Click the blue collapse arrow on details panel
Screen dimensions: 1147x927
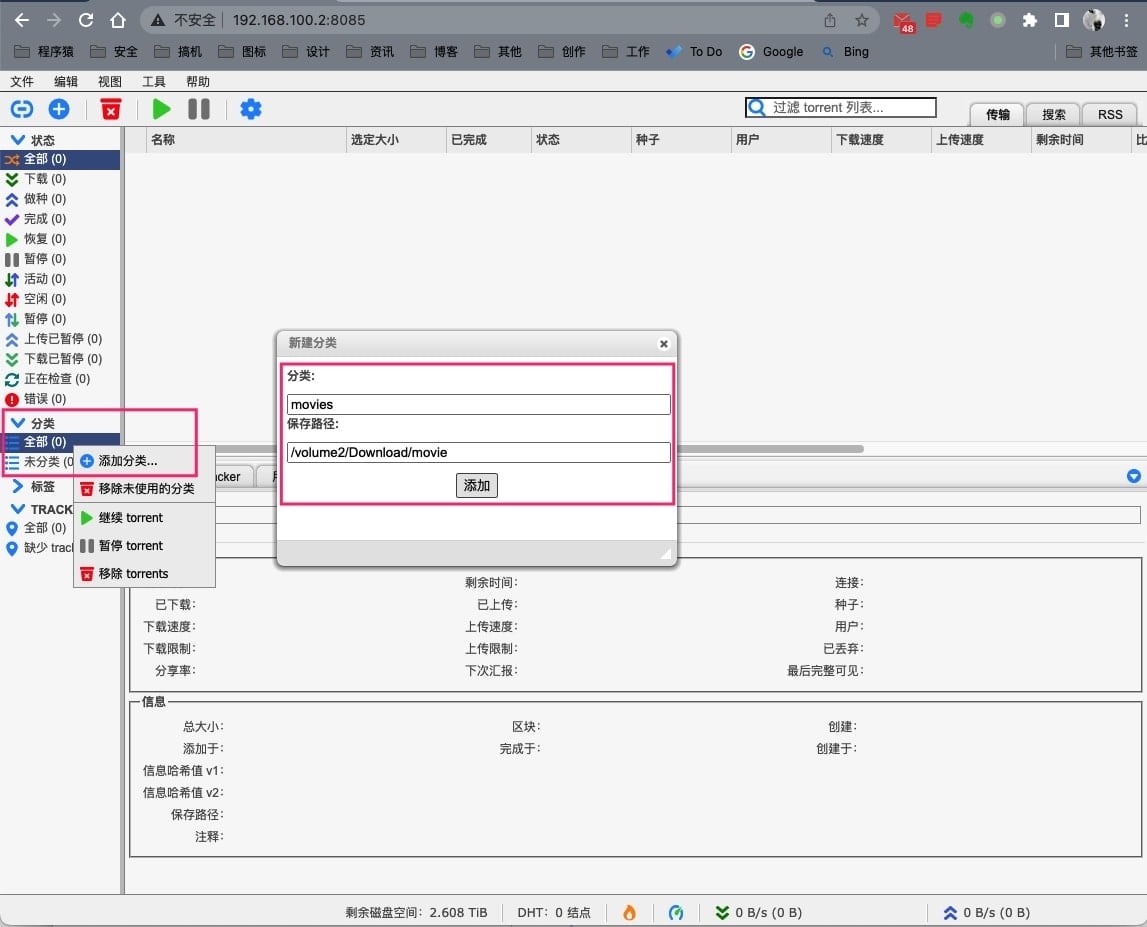[1133, 476]
